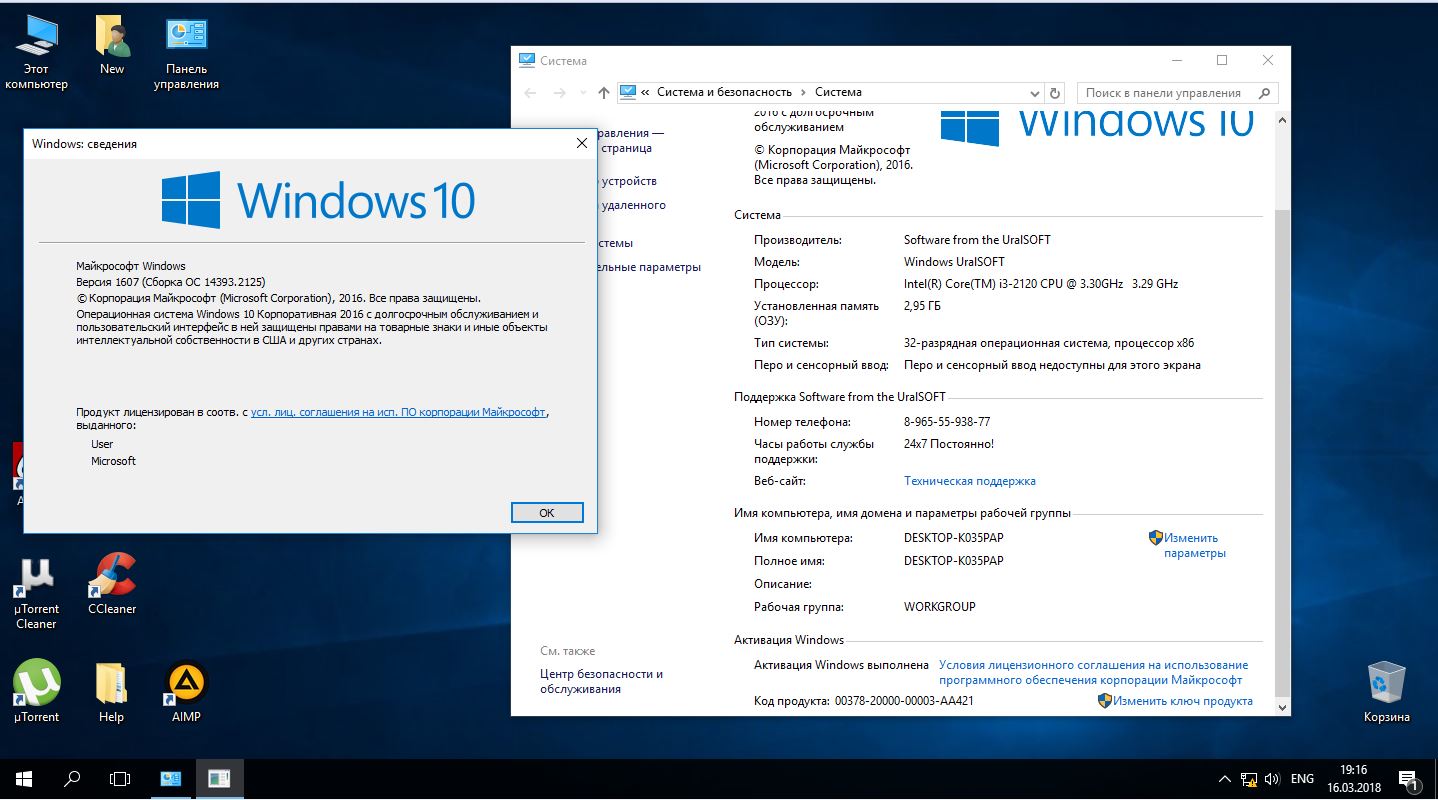This screenshot has width=1438, height=800.
Task: Focus the Поиск в панели управления field
Action: (x=1166, y=93)
